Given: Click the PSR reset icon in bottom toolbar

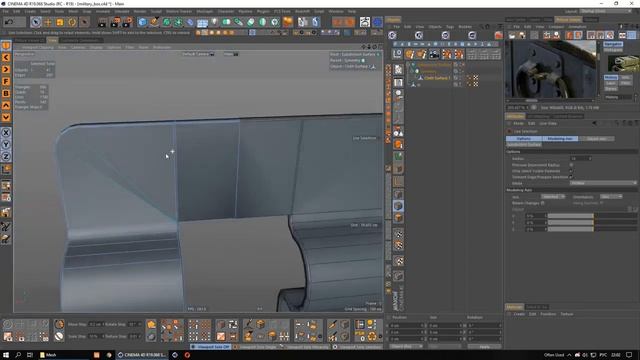Looking at the screenshot, I should [360, 336].
